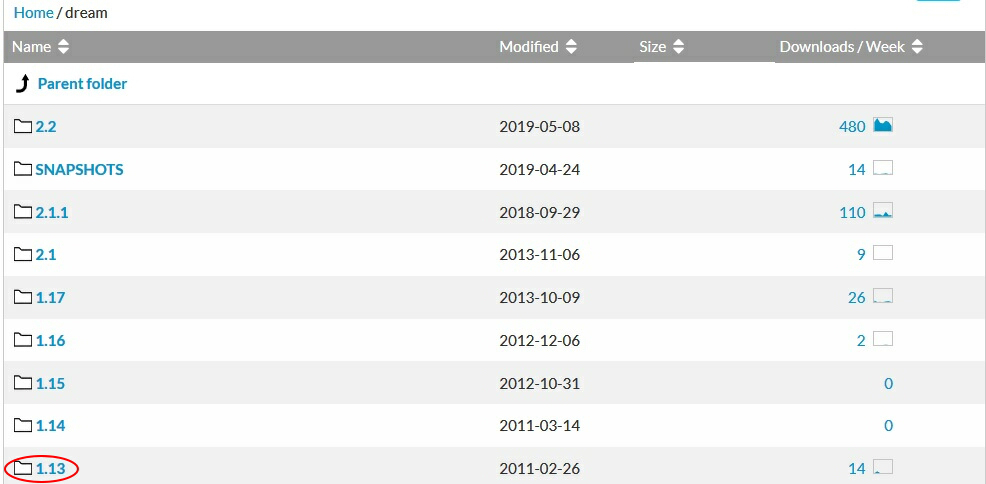Sort list by Name arrows
986x484 pixels.
64,47
